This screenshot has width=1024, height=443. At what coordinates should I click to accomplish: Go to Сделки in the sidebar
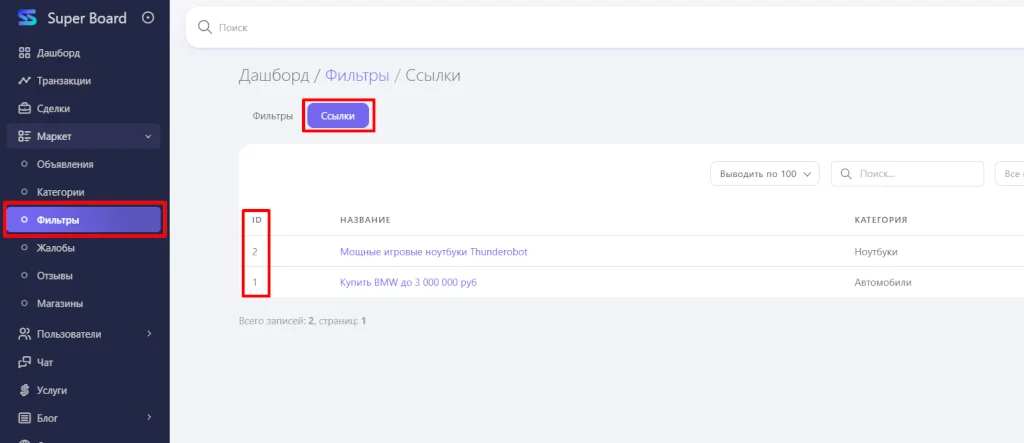(53, 108)
